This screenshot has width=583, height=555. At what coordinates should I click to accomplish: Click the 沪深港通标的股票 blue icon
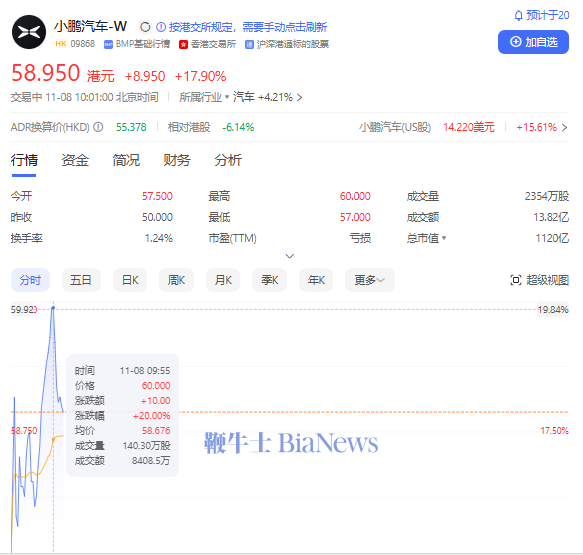click(x=249, y=45)
